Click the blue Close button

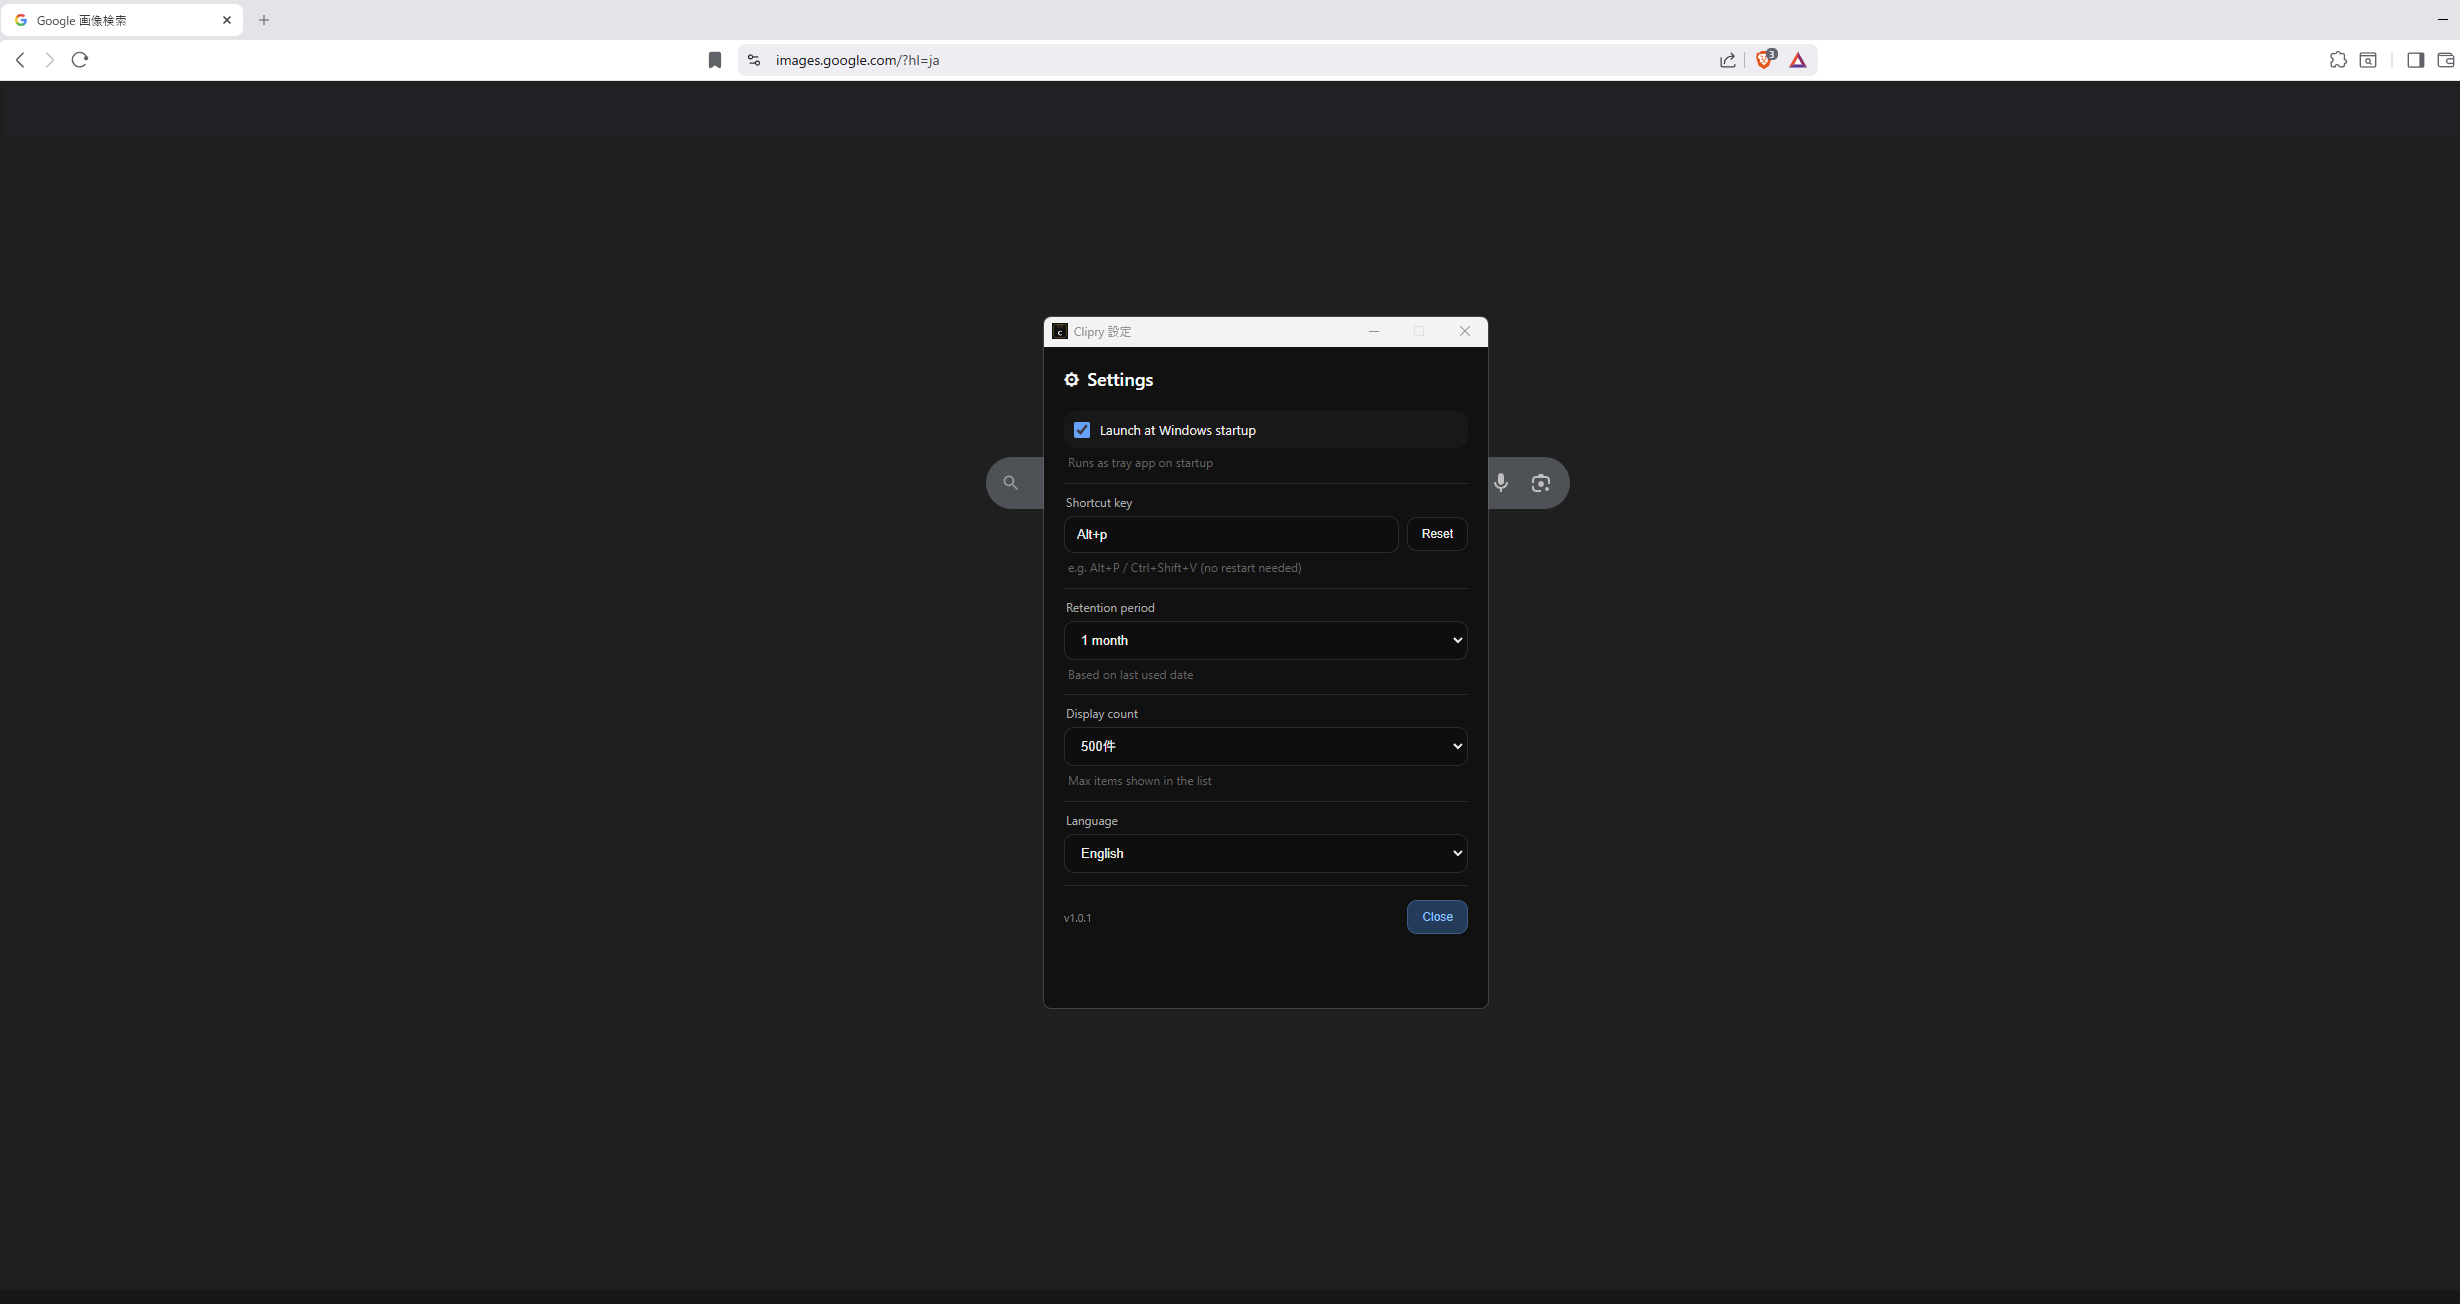(1437, 917)
